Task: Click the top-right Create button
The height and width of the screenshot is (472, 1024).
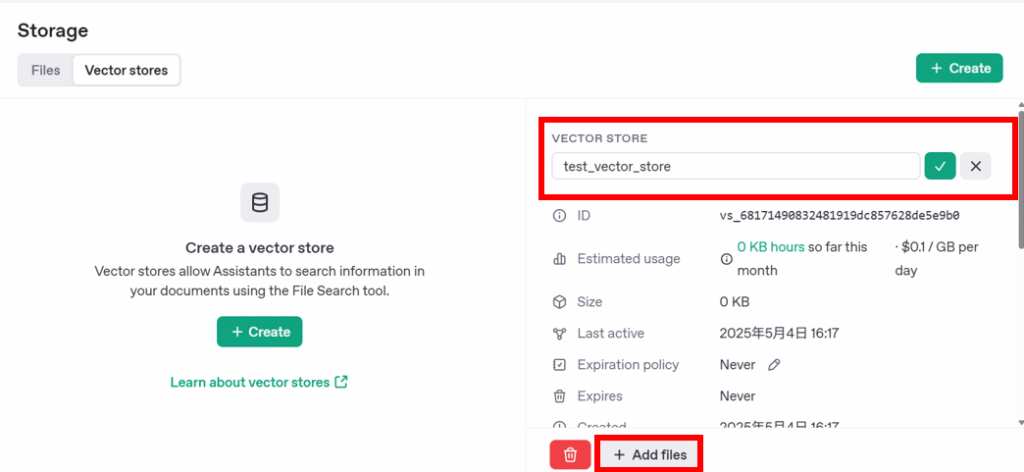Action: pyautogui.click(x=959, y=68)
